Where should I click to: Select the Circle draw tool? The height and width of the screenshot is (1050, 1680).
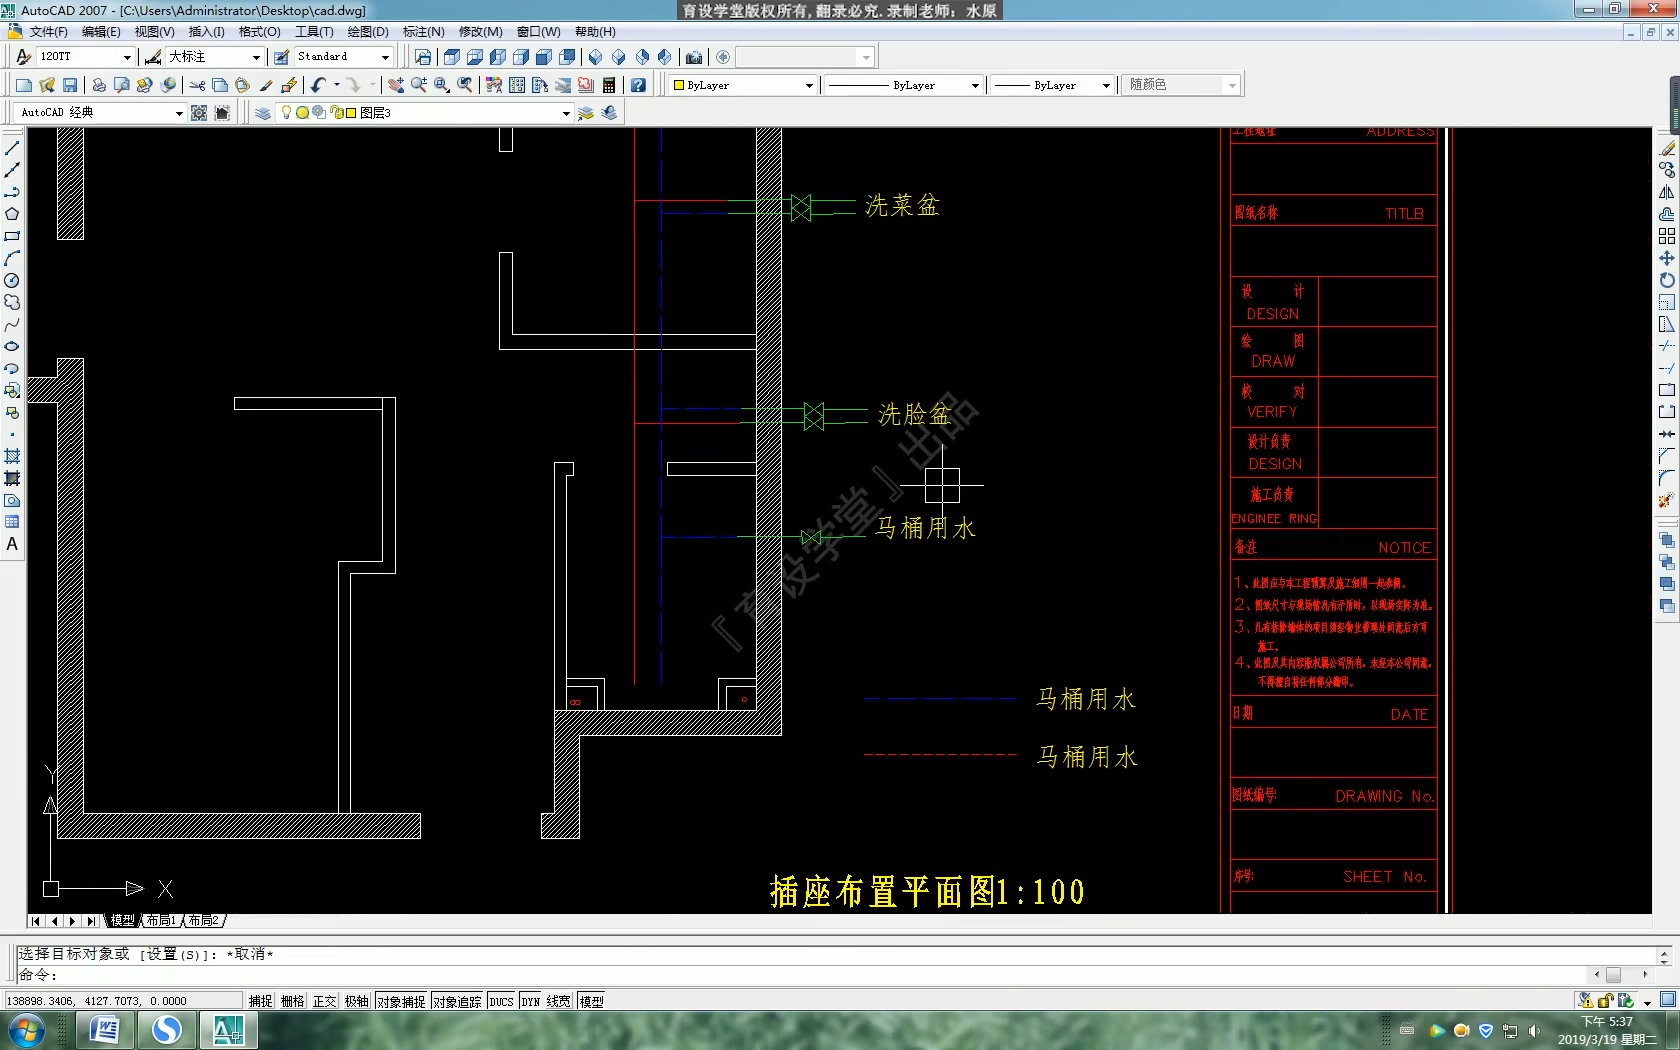(x=12, y=280)
